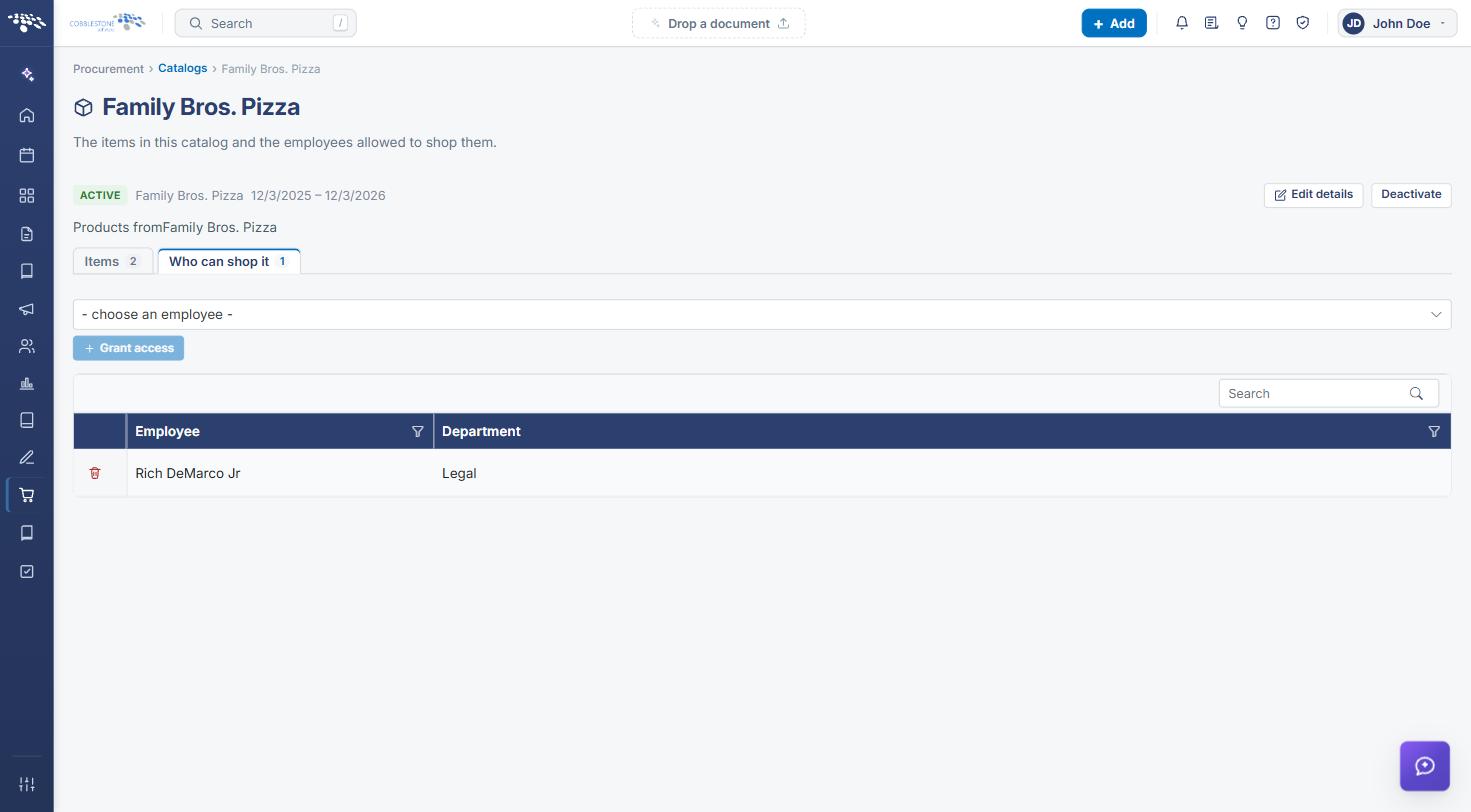Open the calendar sidebar icon

pyautogui.click(x=27, y=155)
